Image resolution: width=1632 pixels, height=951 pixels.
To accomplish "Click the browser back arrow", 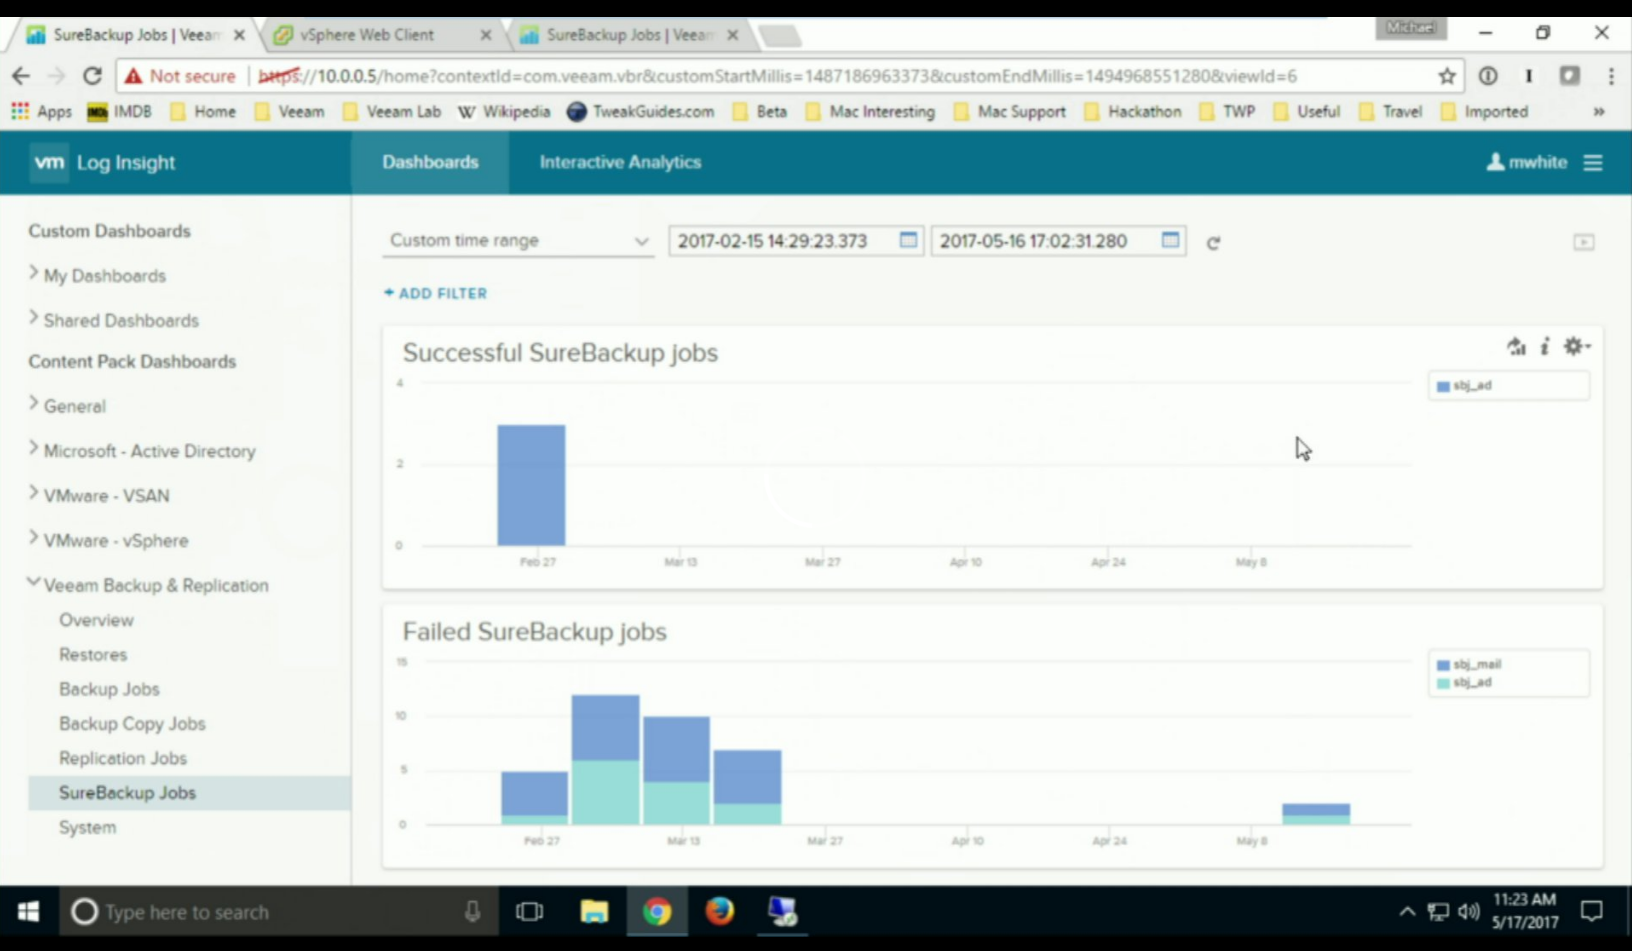I will [21, 76].
